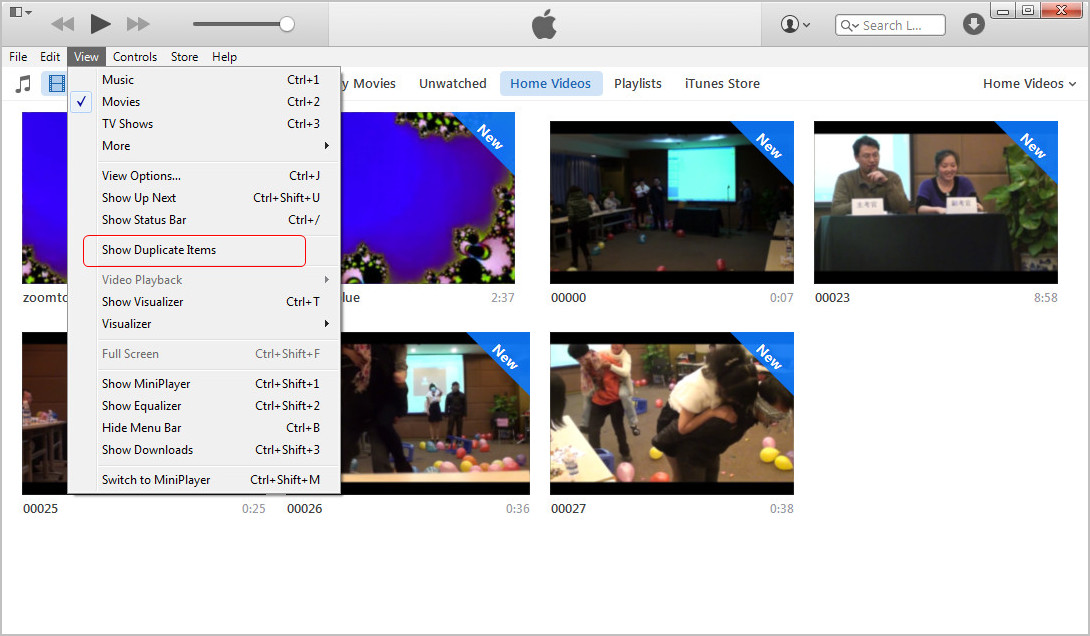Open the 00027 video thumbnail
The image size is (1090, 636).
(672, 414)
